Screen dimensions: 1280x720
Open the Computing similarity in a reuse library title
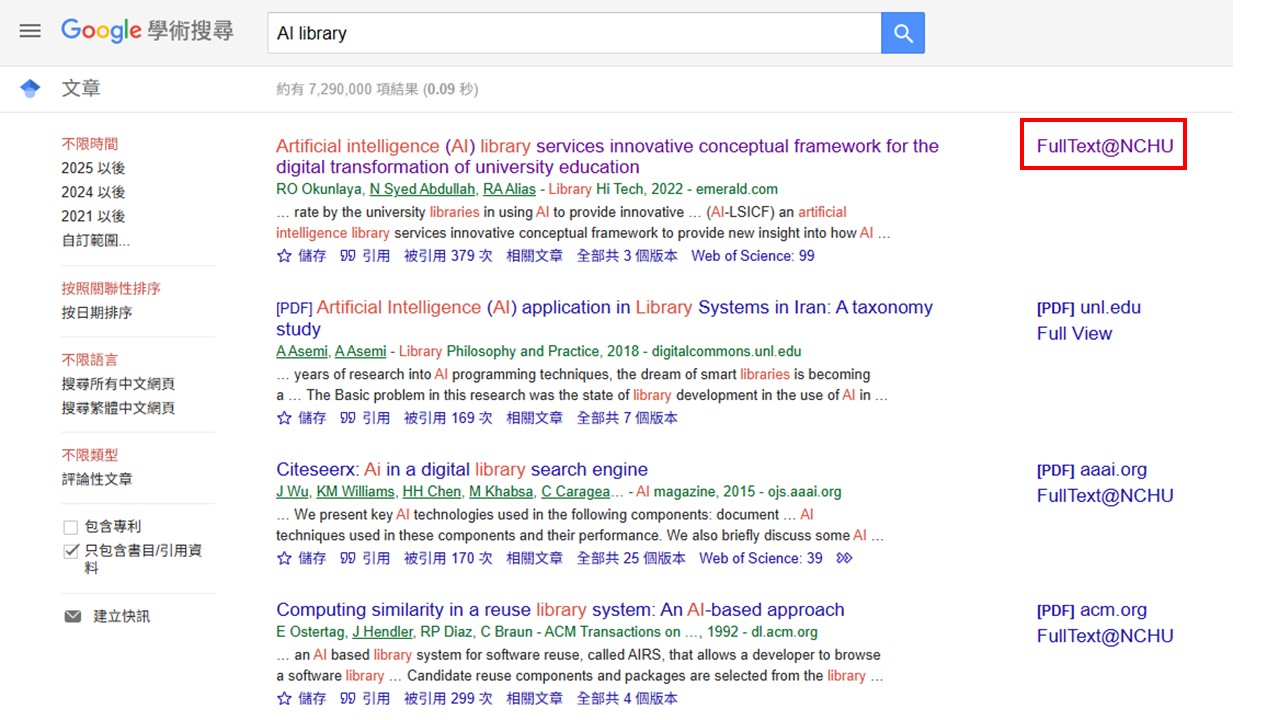tap(560, 610)
